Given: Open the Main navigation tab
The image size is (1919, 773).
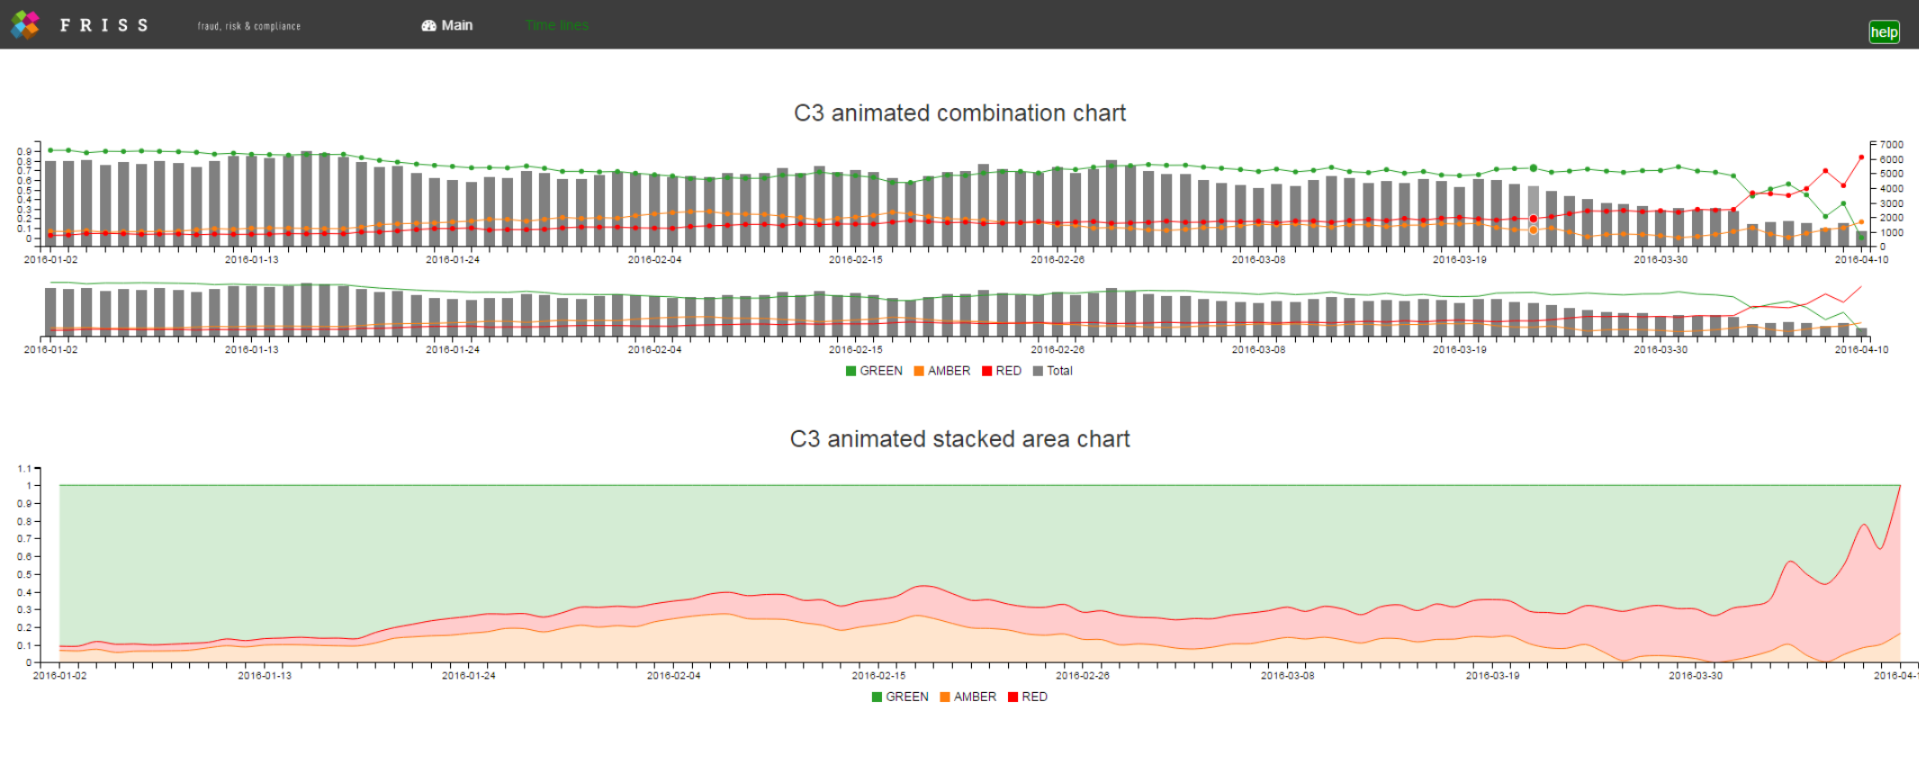Looking at the screenshot, I should (456, 26).
